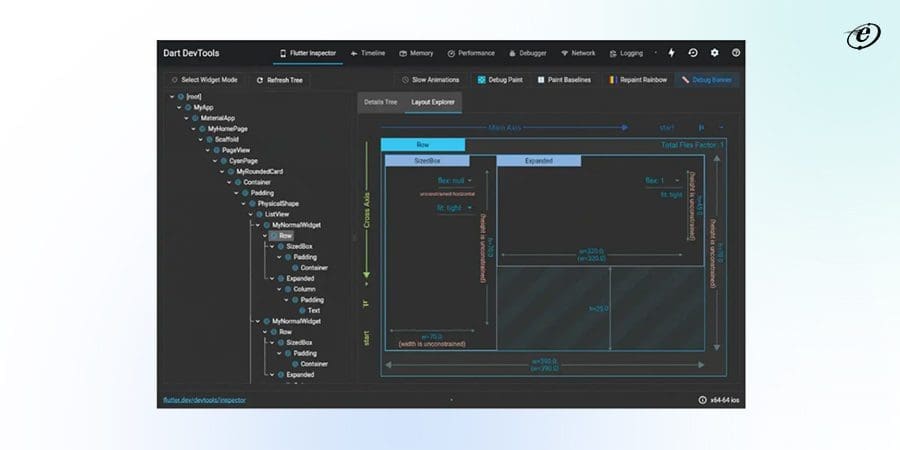
Task: Open the flex: null dropdown in SizedBox
Action: 455,181
